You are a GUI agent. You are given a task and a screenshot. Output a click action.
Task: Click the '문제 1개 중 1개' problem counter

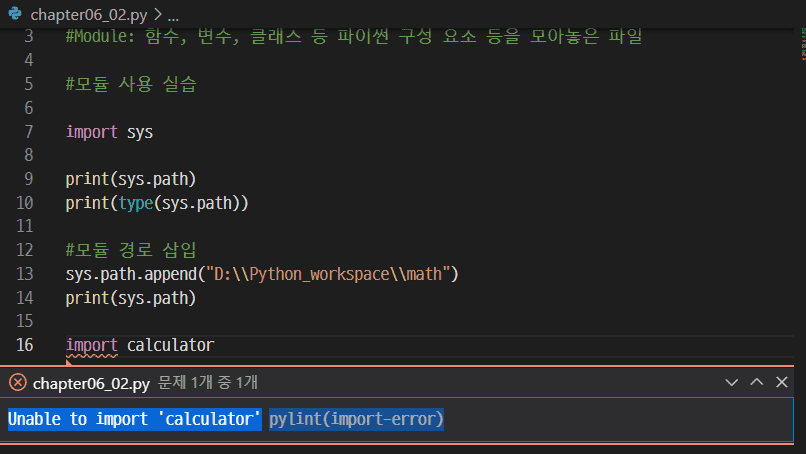(208, 382)
